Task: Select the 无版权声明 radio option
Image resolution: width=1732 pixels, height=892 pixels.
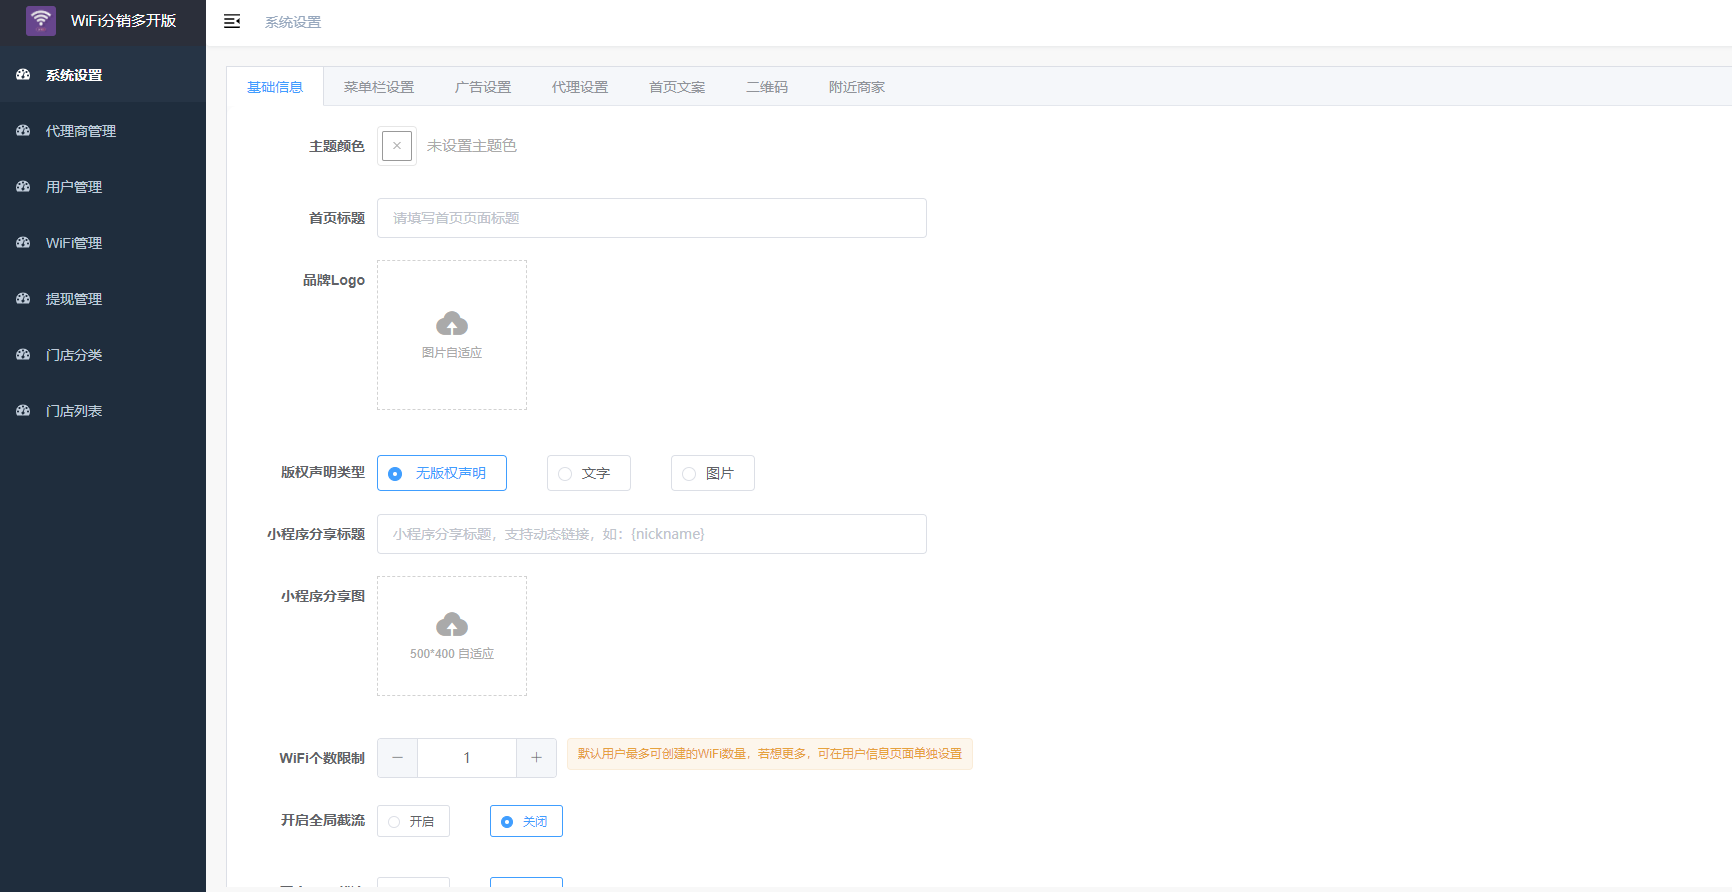Action: click(396, 474)
